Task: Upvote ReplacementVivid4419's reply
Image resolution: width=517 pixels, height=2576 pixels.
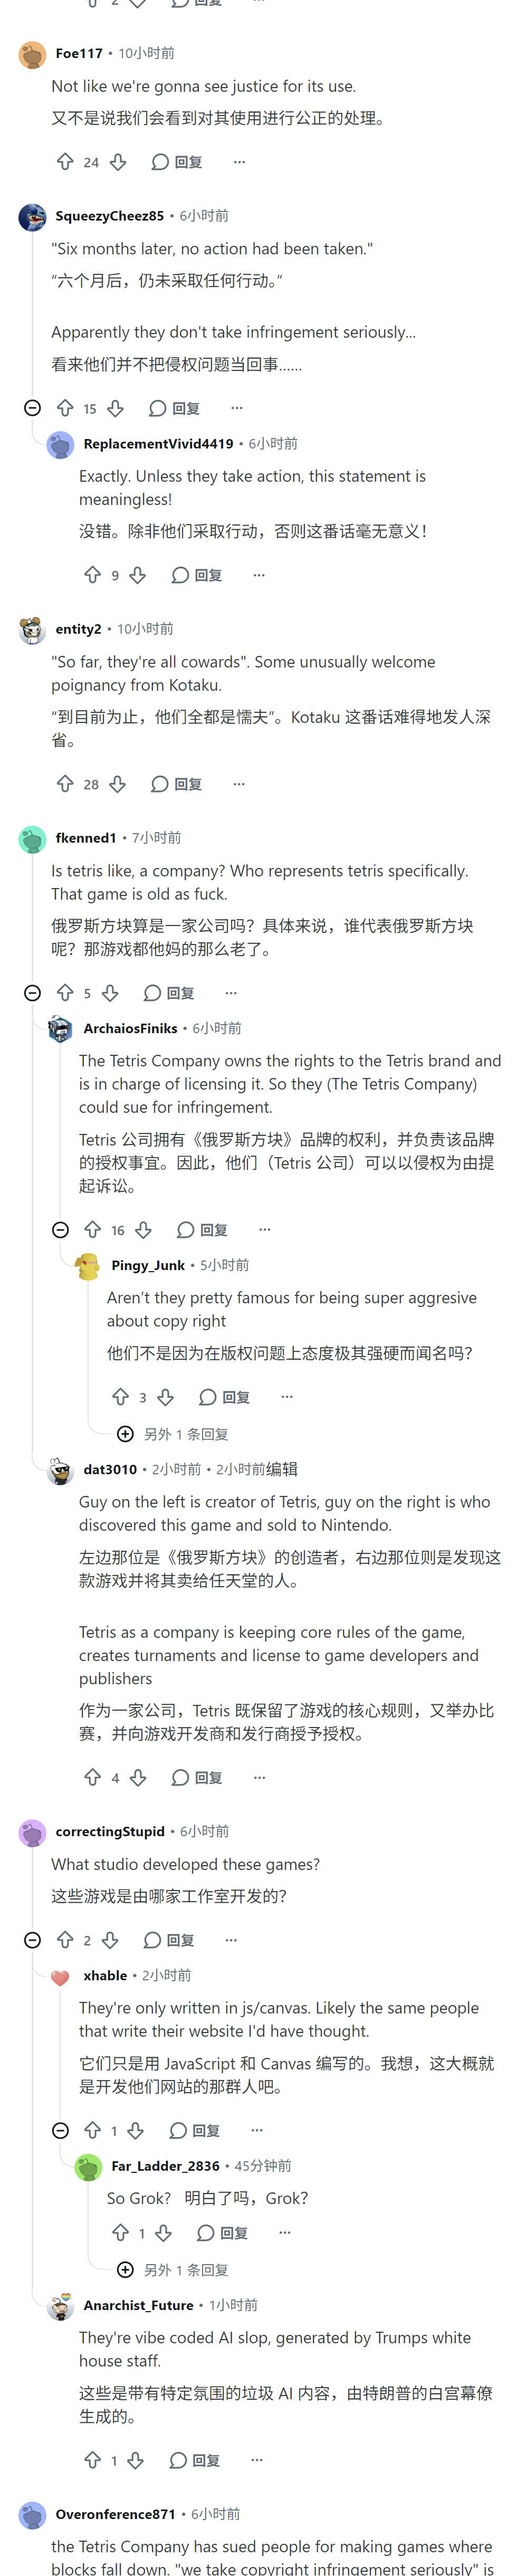Action: click(93, 575)
